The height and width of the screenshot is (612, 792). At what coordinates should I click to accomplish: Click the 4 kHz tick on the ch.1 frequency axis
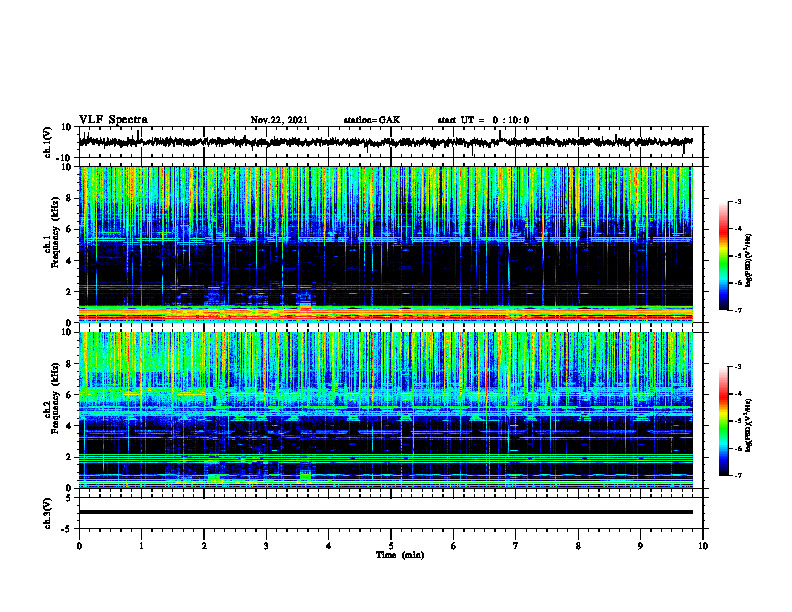pos(71,261)
